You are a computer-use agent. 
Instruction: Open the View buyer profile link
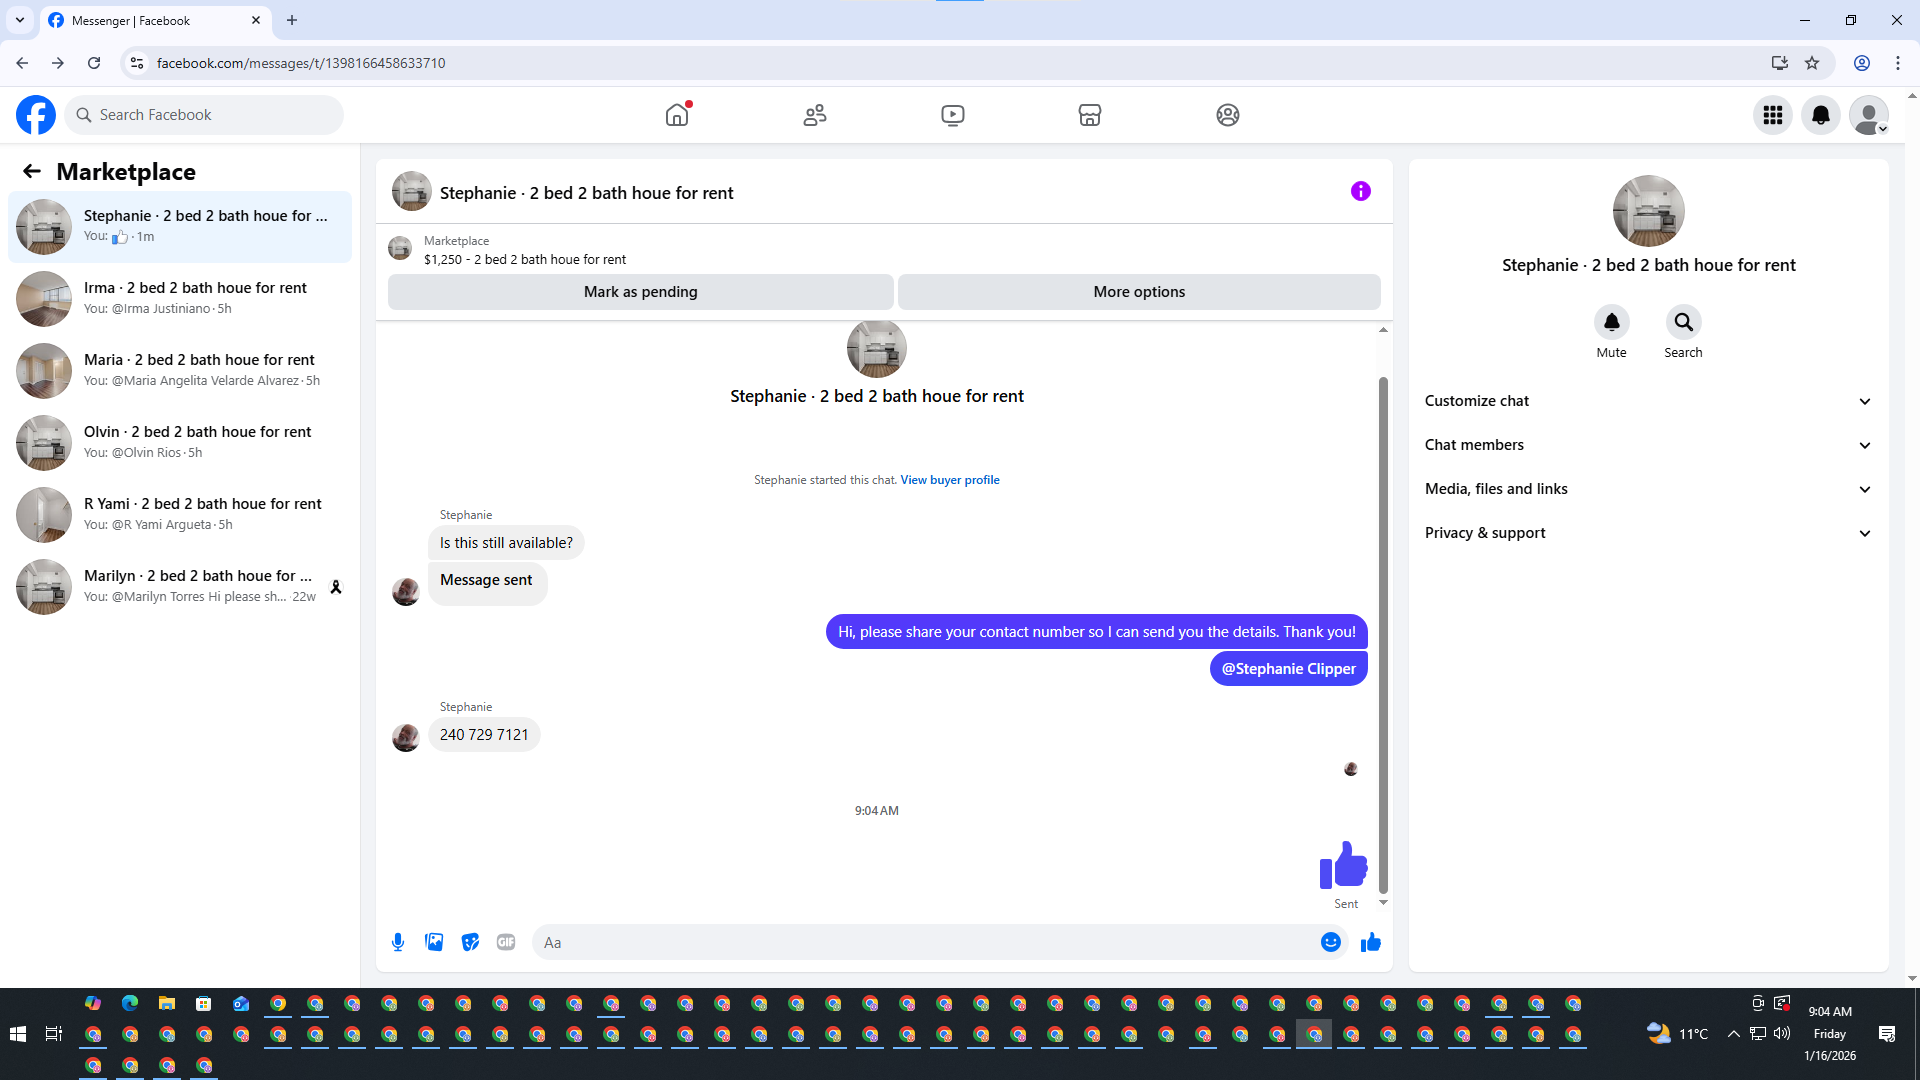[949, 480]
